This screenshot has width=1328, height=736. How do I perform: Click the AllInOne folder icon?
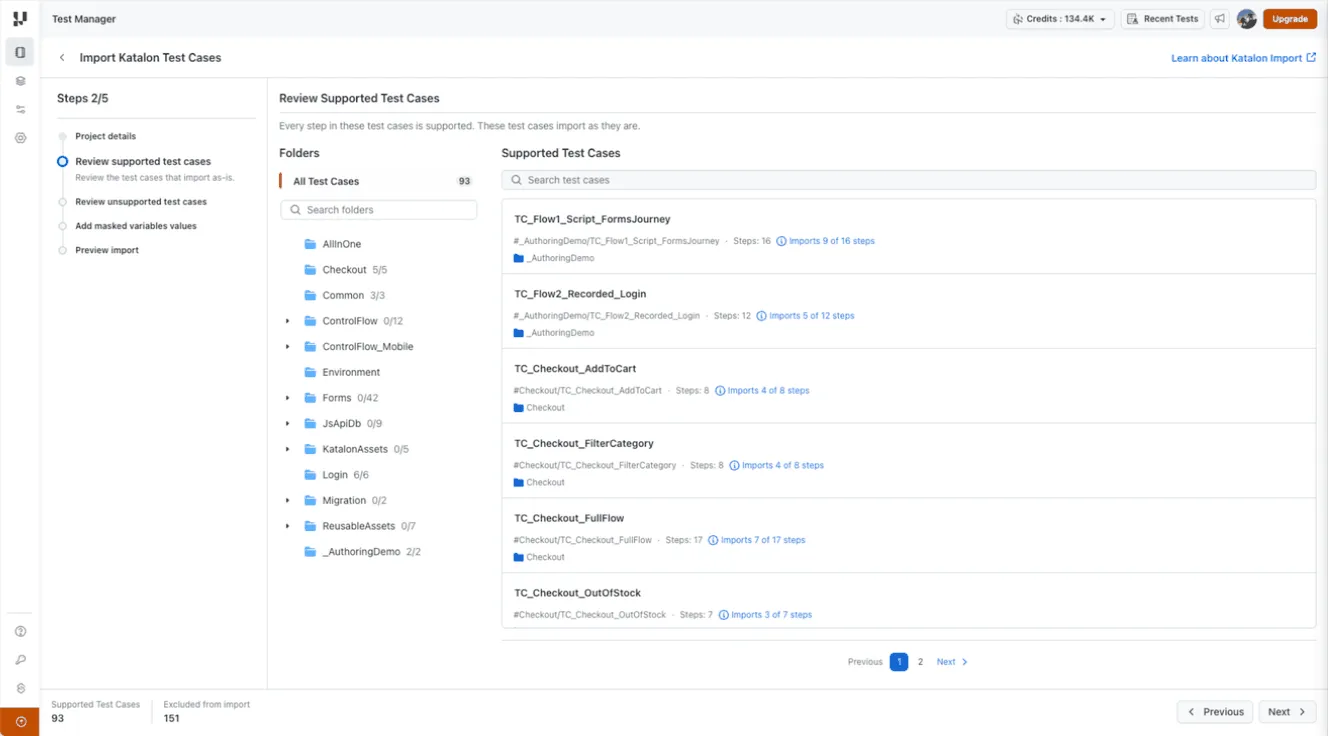pyautogui.click(x=310, y=244)
